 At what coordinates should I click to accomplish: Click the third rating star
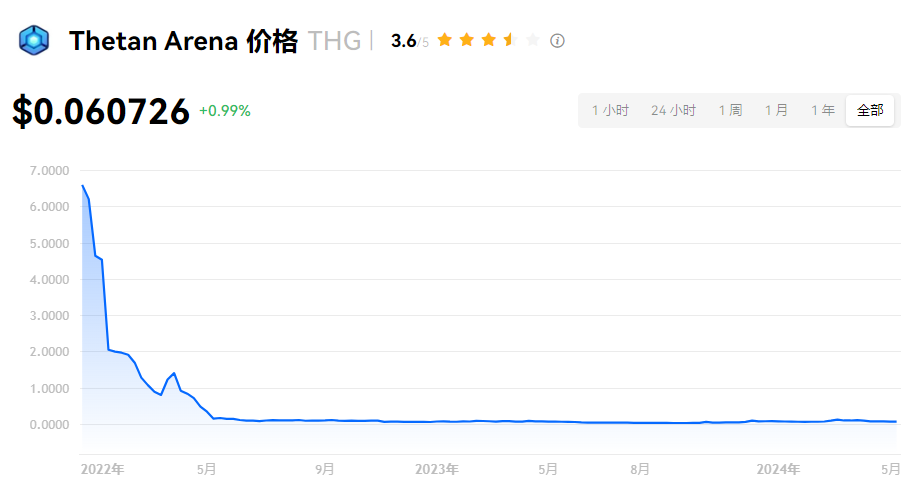489,40
